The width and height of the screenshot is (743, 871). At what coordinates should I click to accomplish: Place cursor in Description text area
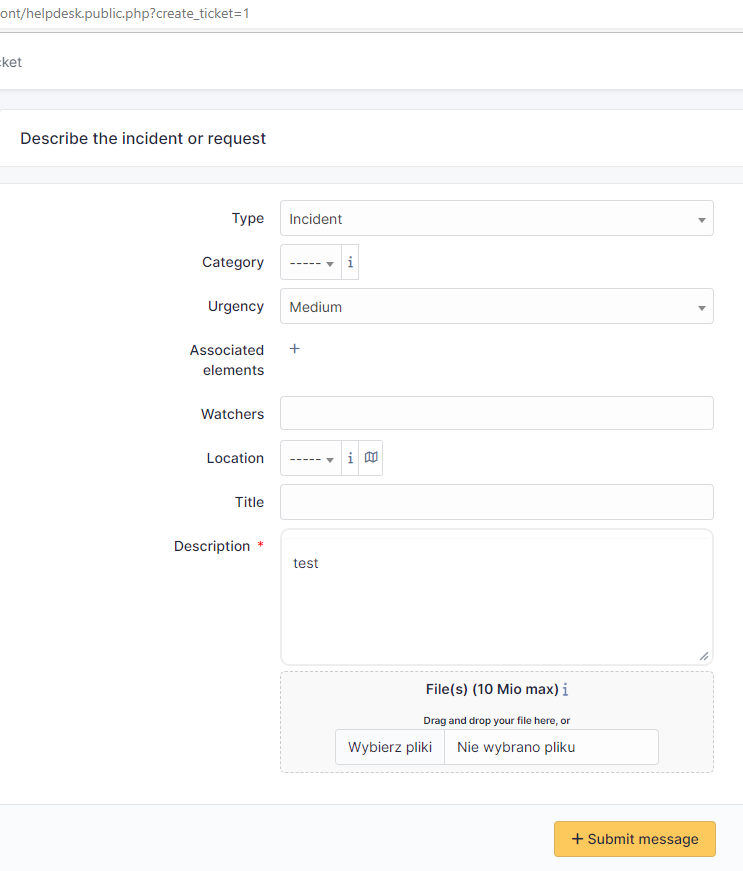tap(497, 597)
